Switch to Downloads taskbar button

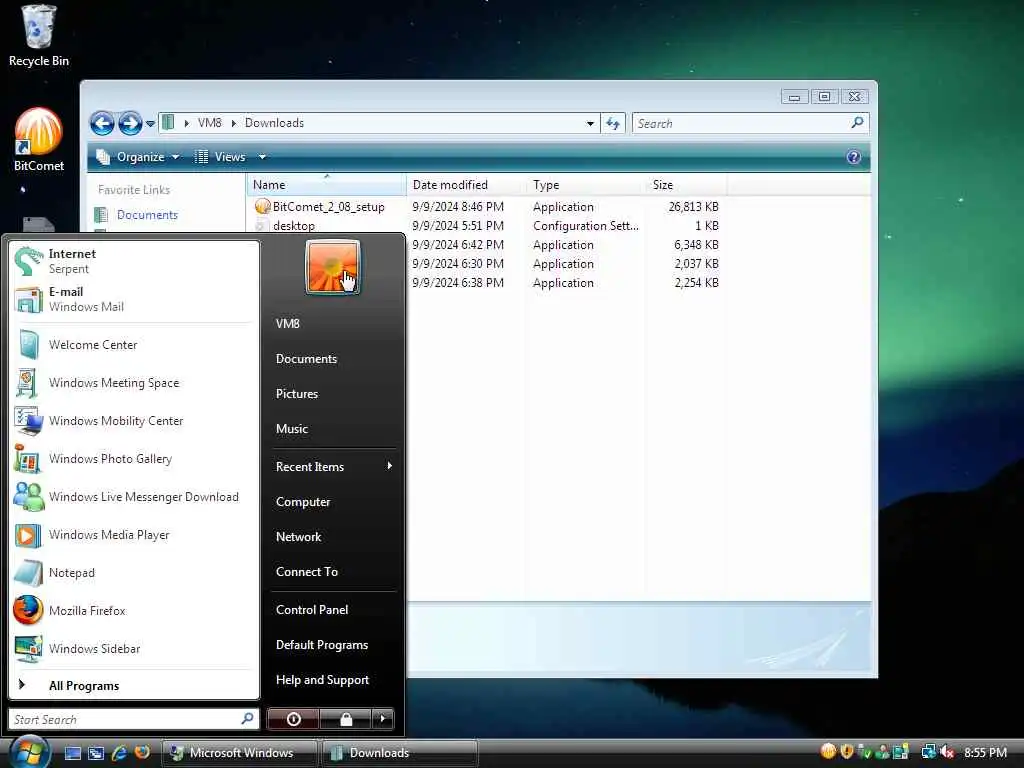400,752
